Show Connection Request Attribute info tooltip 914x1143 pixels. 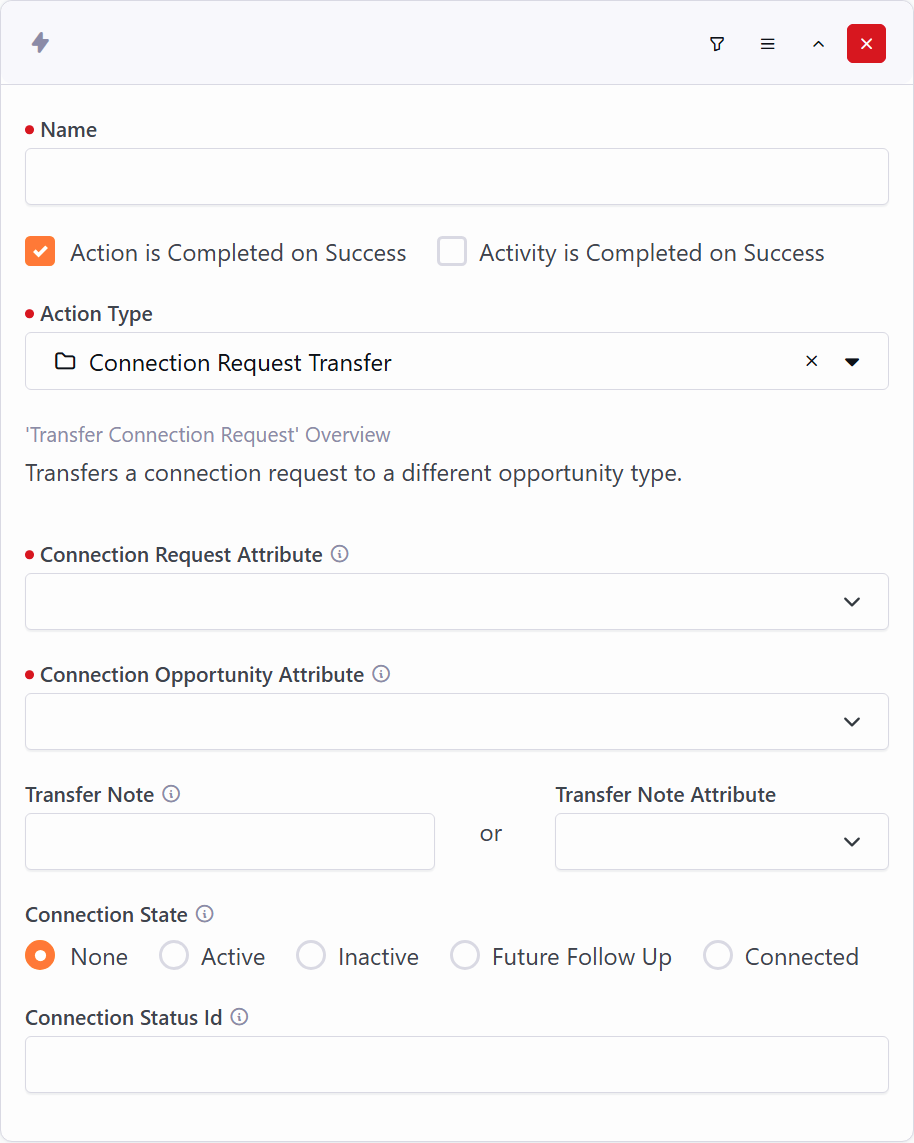pyautogui.click(x=340, y=554)
